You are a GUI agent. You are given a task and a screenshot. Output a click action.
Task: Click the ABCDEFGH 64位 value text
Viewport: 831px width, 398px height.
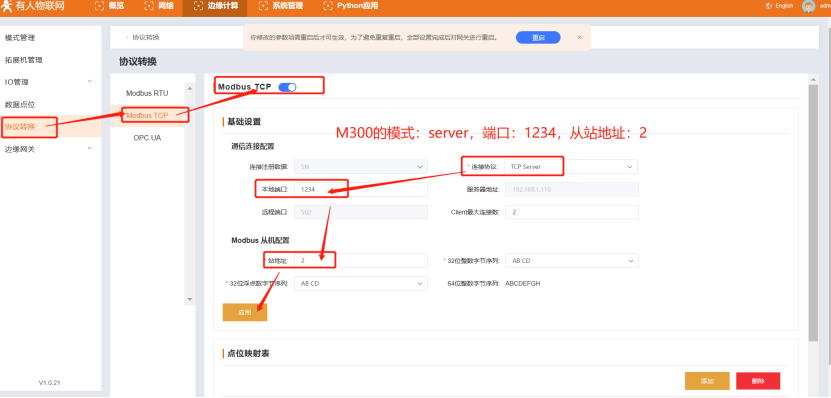pos(523,284)
